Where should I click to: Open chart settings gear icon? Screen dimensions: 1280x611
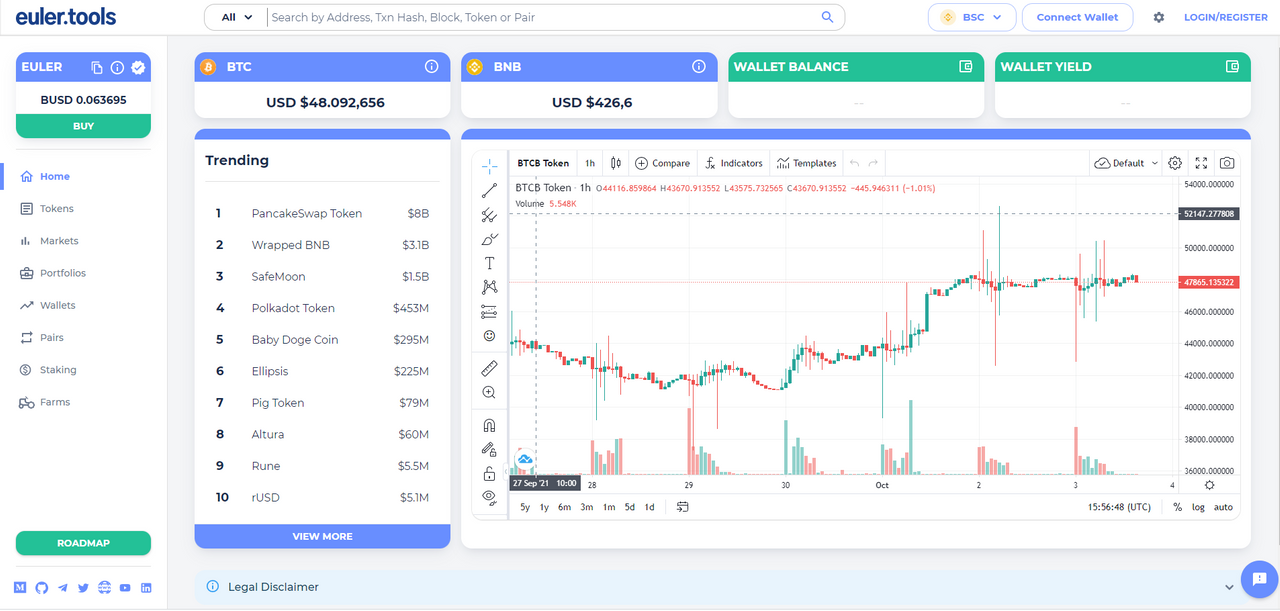coord(1175,163)
